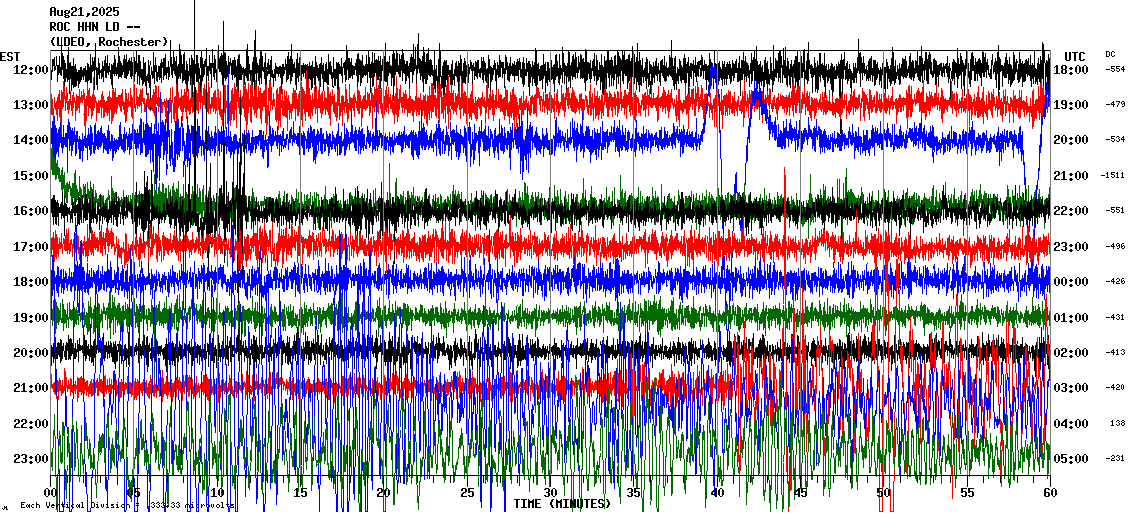Select the 00:00 UTC time label

[1071, 283]
